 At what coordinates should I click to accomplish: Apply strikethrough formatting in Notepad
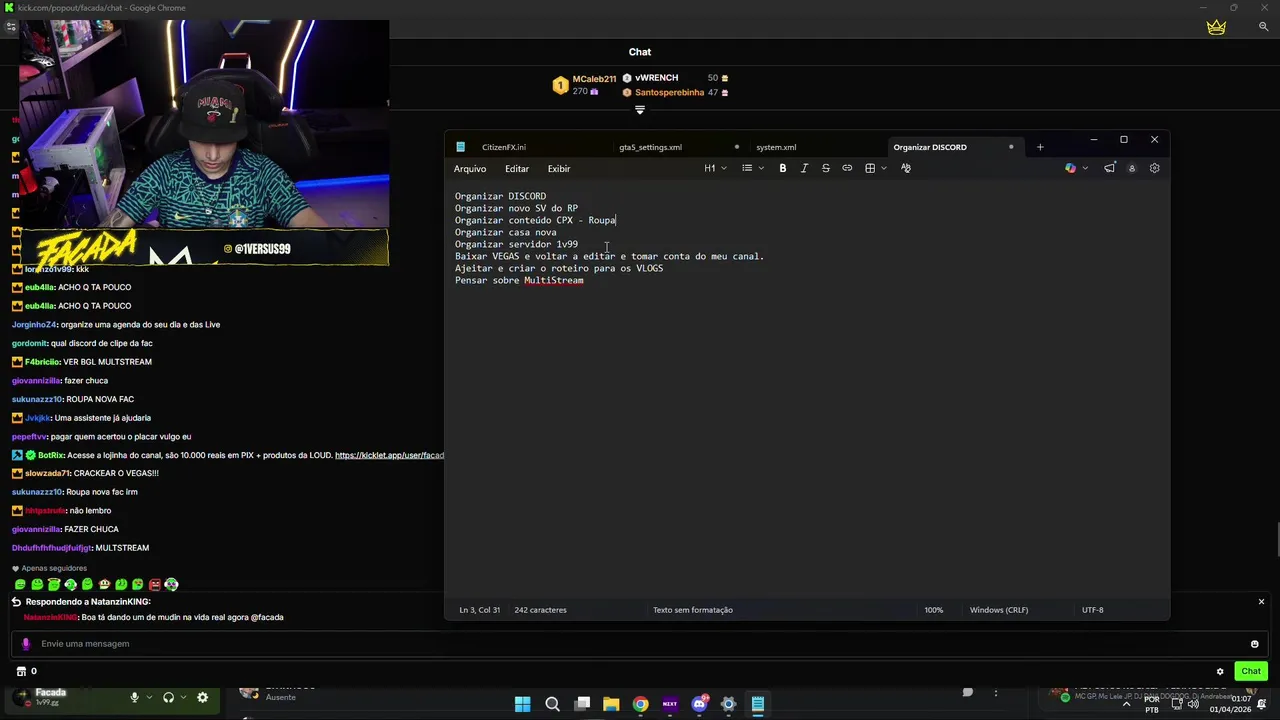826,168
